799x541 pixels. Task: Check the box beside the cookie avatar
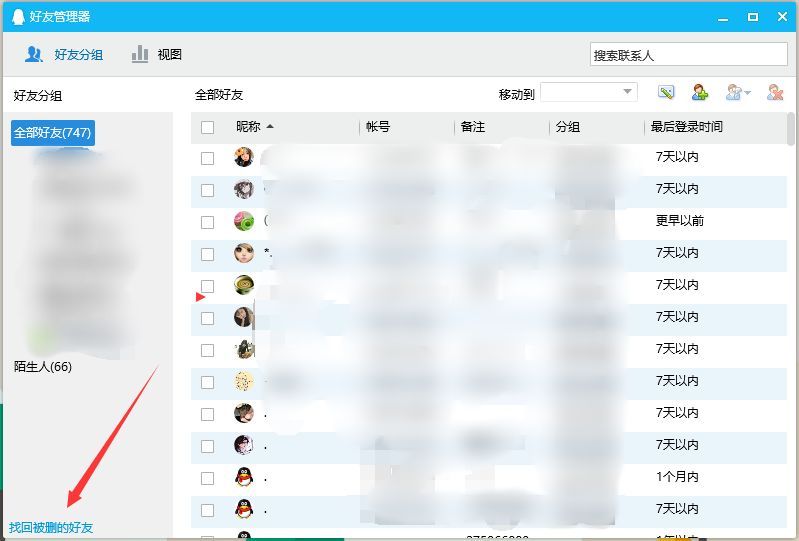[207, 382]
